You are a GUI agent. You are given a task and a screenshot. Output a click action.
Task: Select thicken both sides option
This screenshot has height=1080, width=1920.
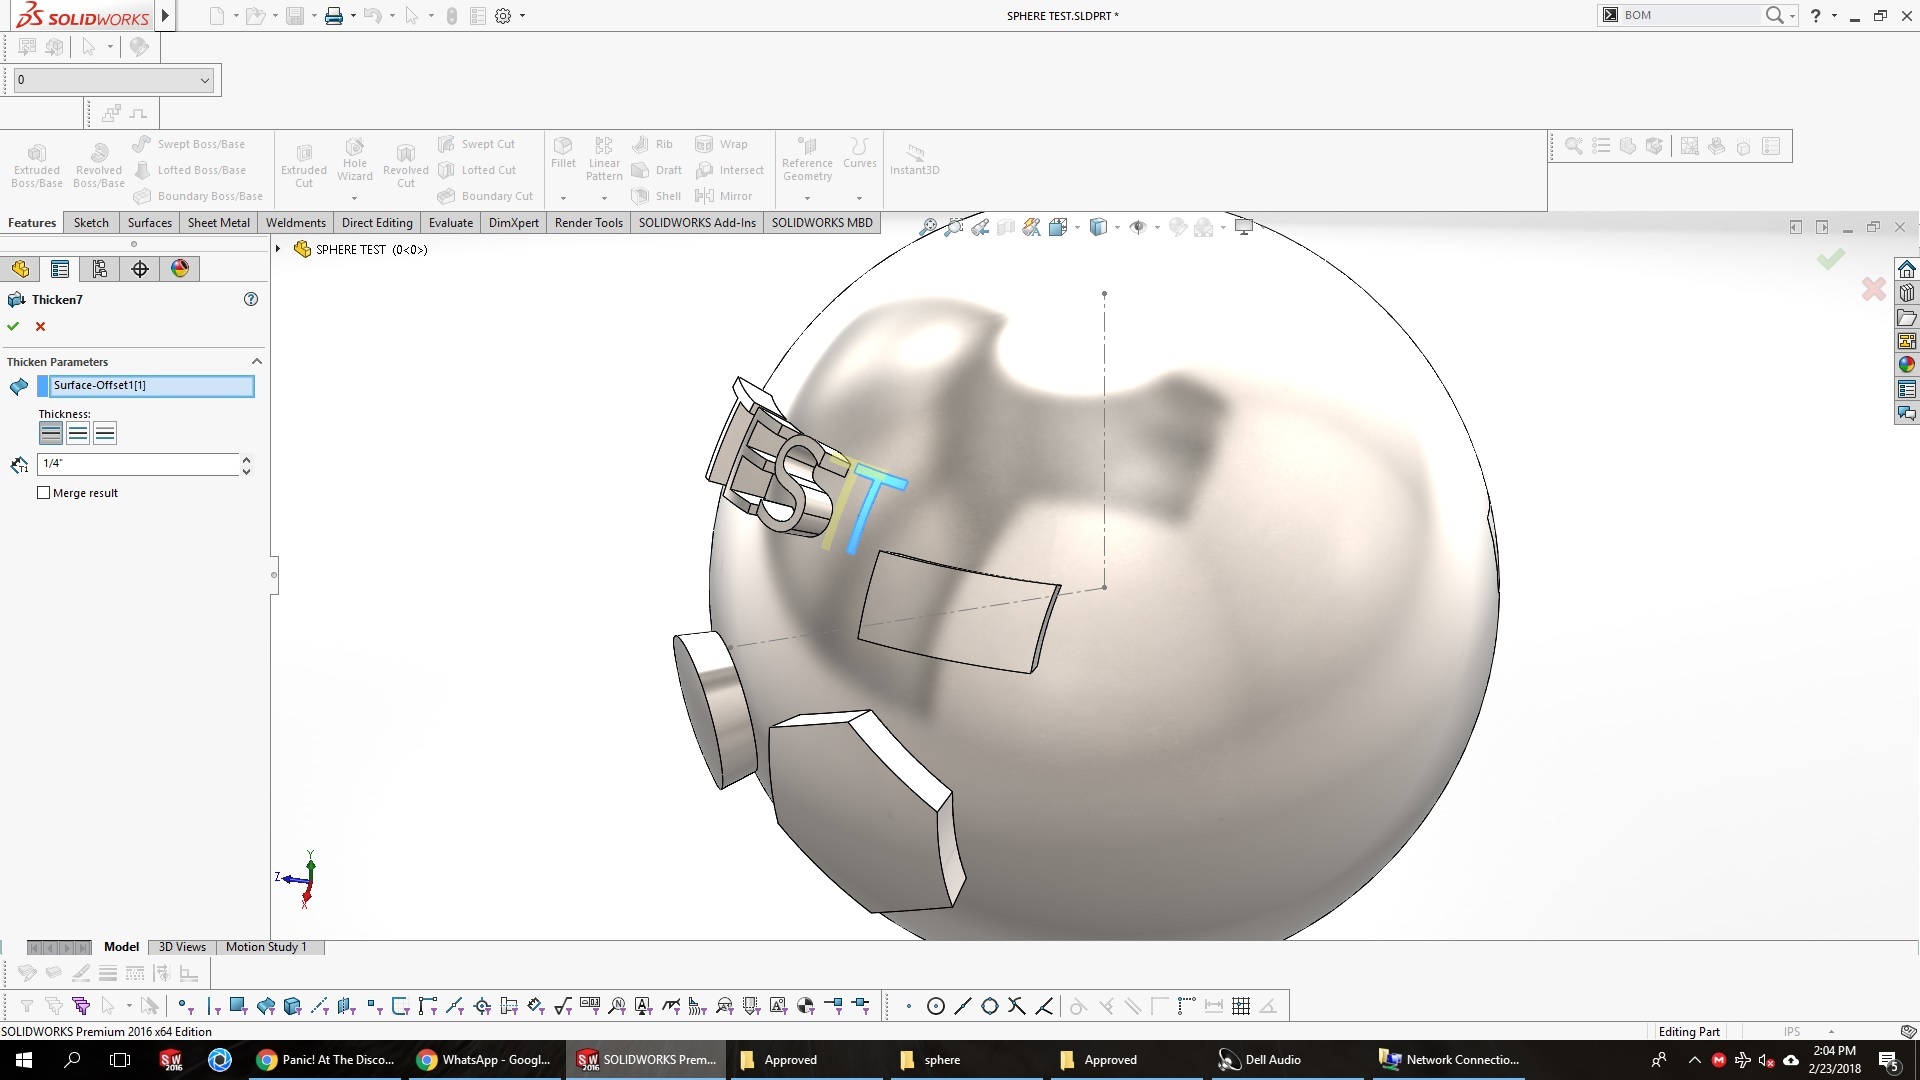click(78, 433)
